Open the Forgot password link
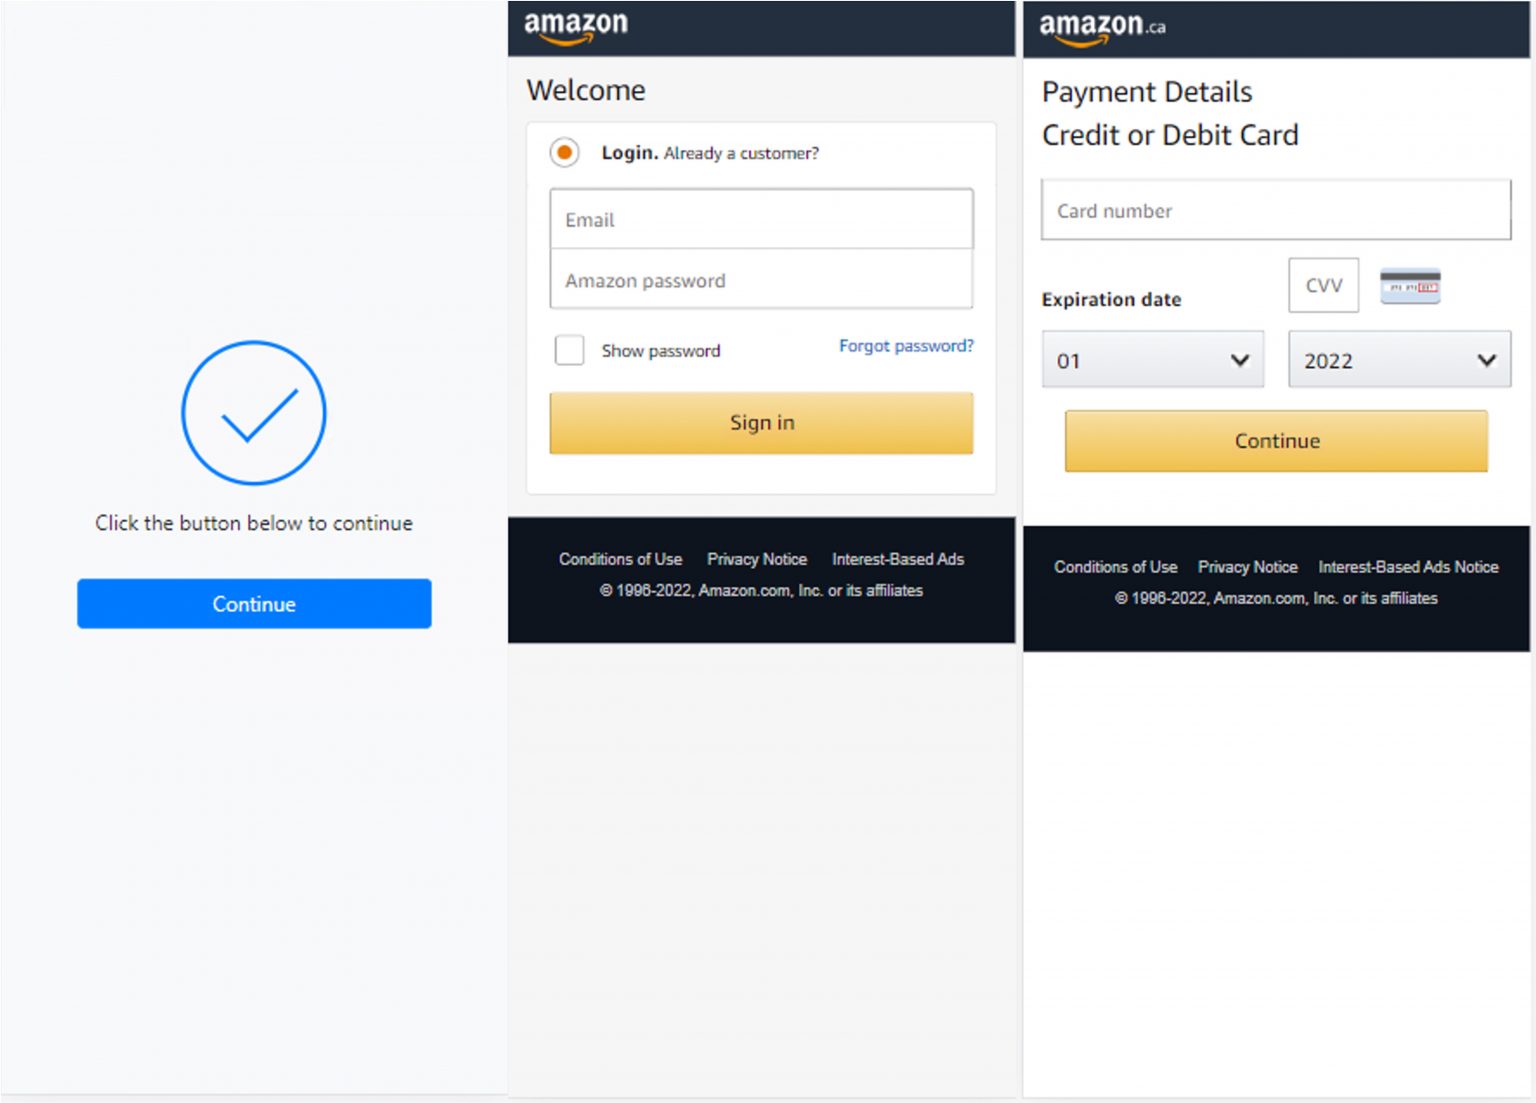The width and height of the screenshot is (1536, 1103). (905, 346)
